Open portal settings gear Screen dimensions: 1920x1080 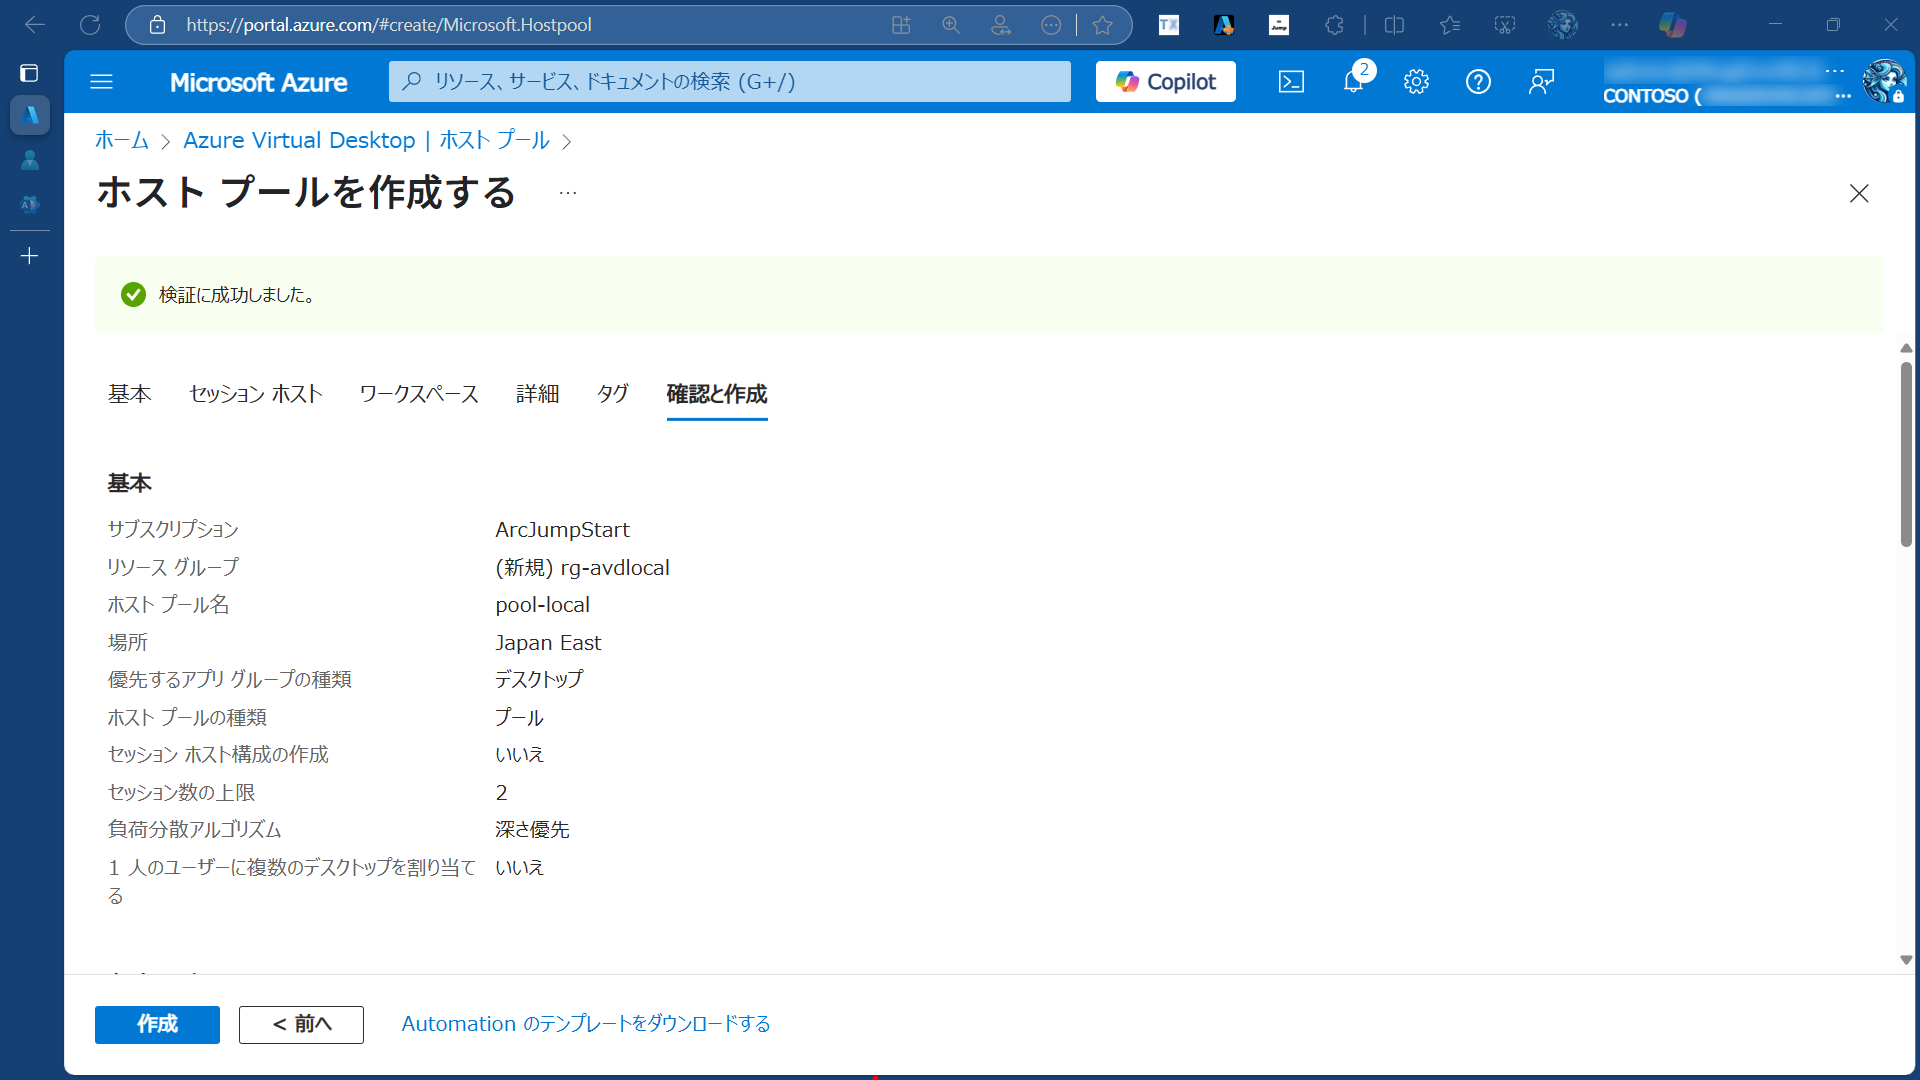tap(1416, 82)
